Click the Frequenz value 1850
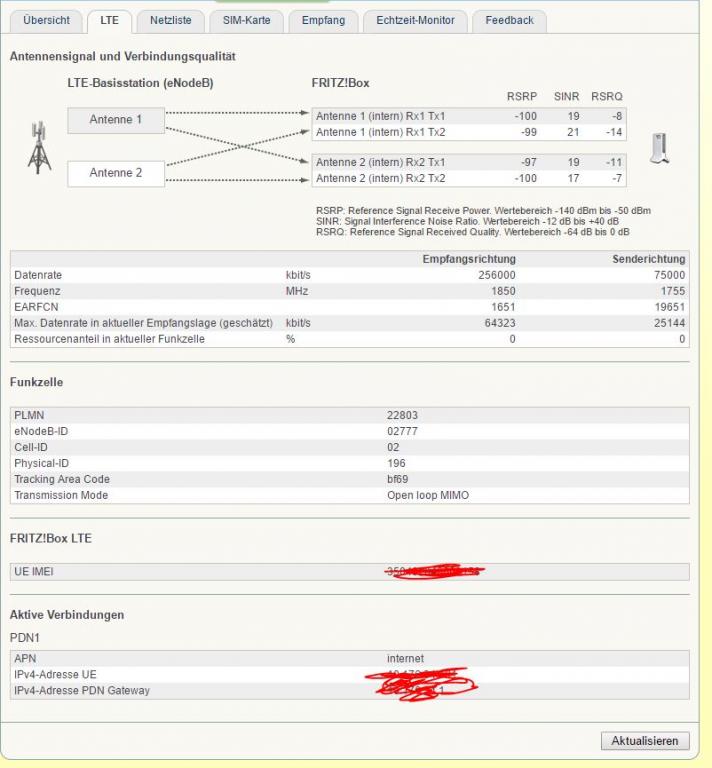 (503, 291)
